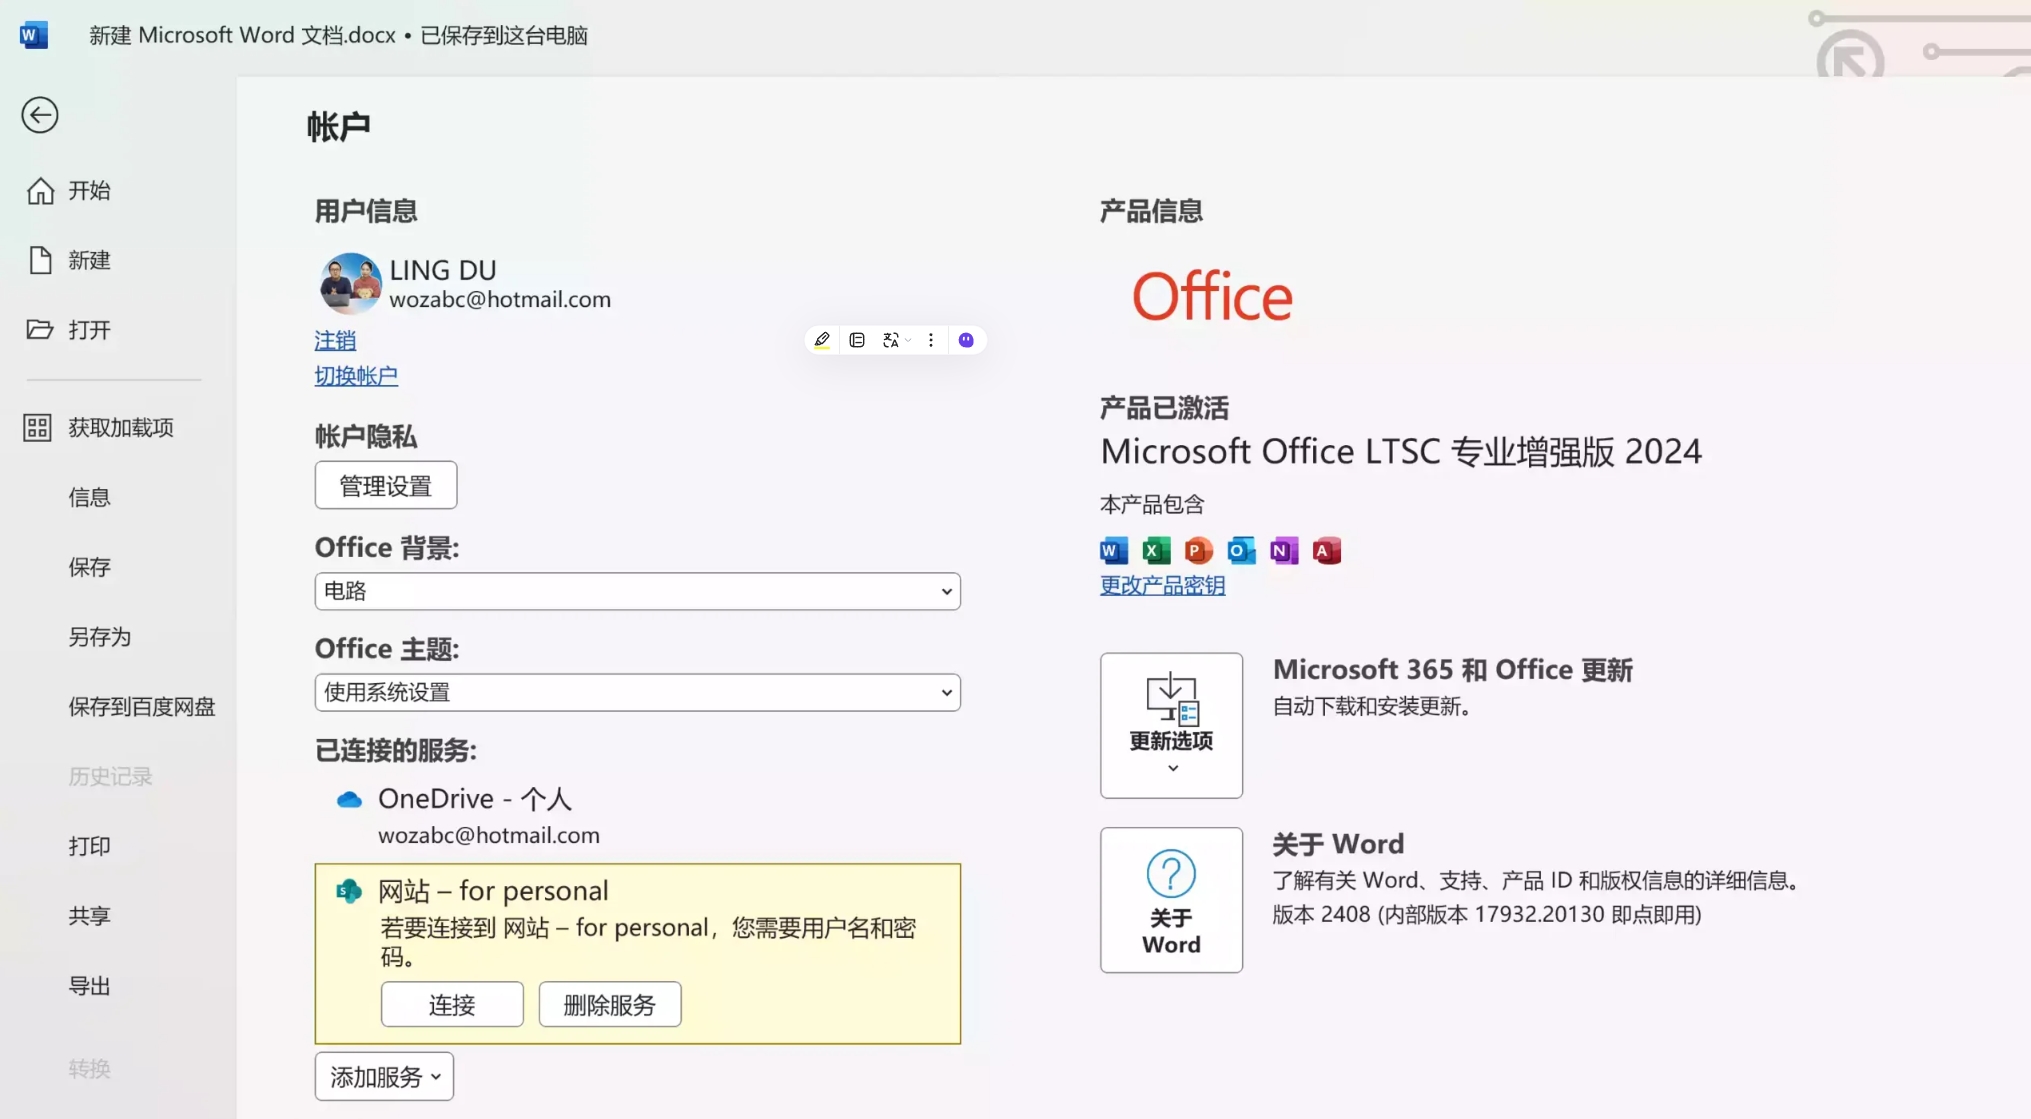The width and height of the screenshot is (2031, 1119).
Task: Click the wozabc@hotmail.com email under LING DU
Action: click(x=500, y=300)
